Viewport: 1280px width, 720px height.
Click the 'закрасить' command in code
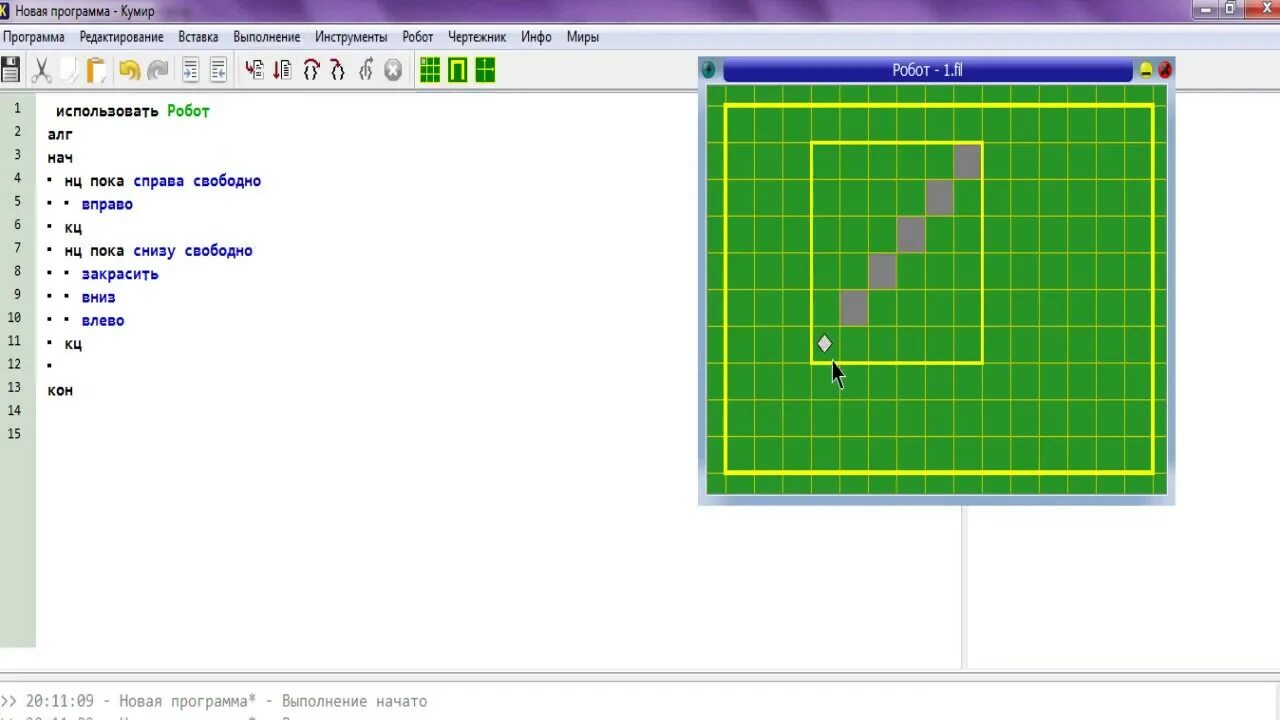(120, 274)
